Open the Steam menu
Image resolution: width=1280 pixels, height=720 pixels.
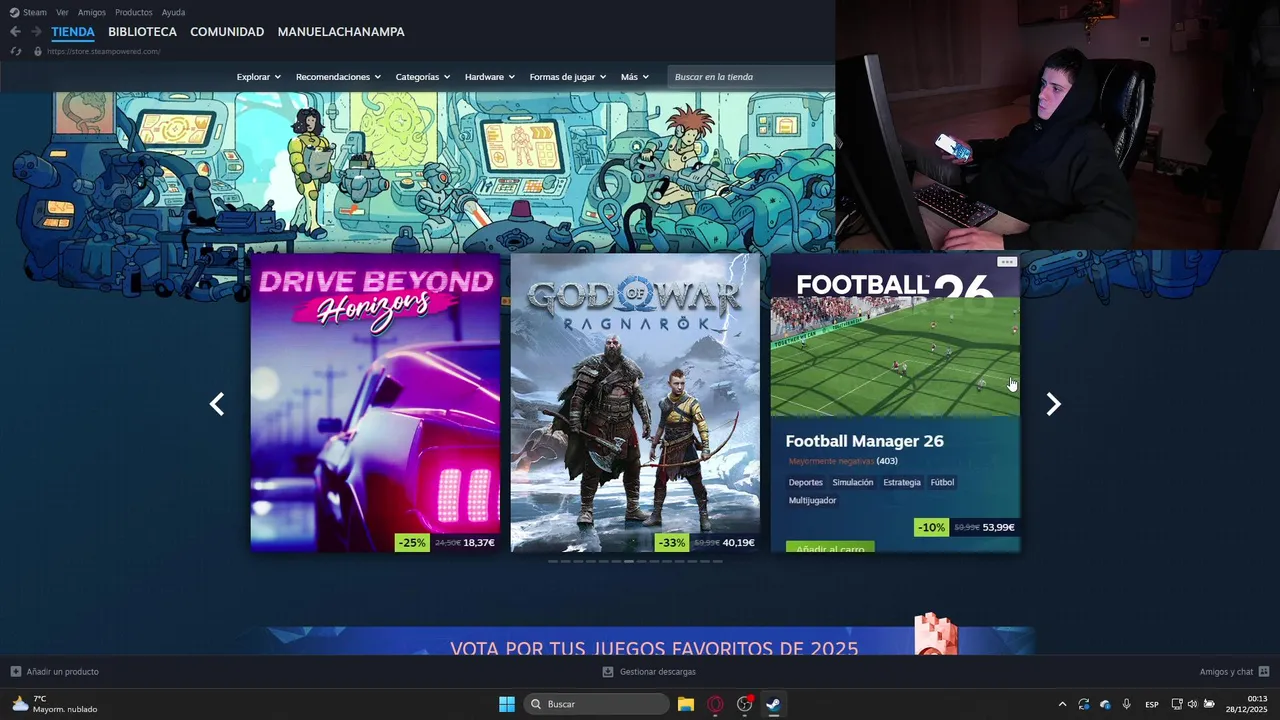coord(28,12)
